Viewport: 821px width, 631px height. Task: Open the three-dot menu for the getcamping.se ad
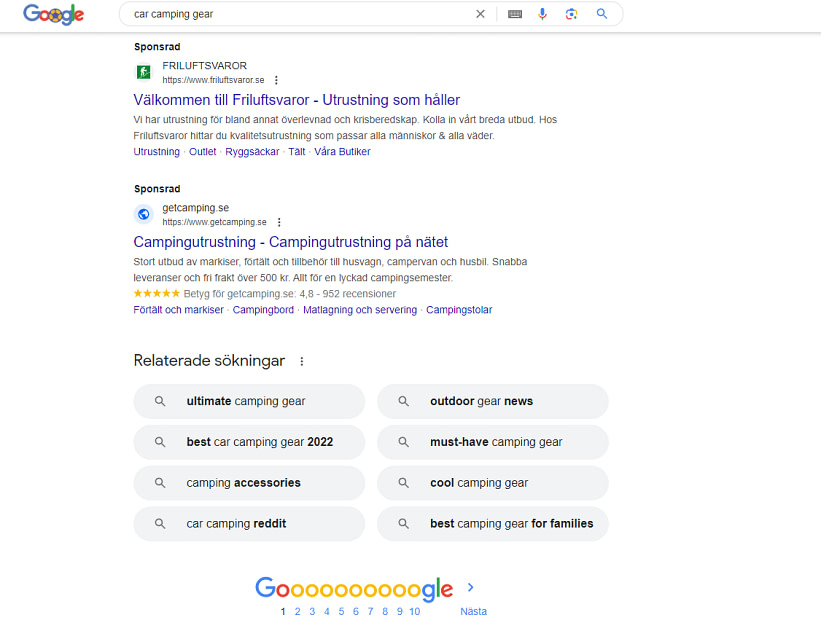pos(279,222)
